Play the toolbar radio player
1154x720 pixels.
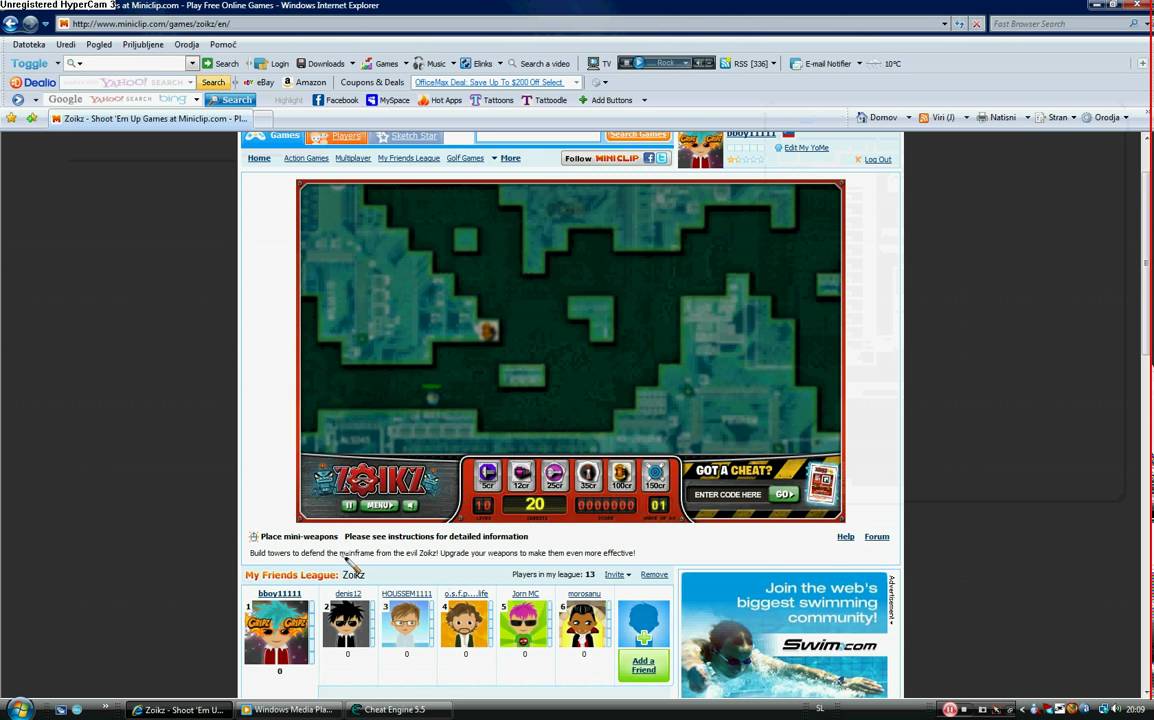639,63
